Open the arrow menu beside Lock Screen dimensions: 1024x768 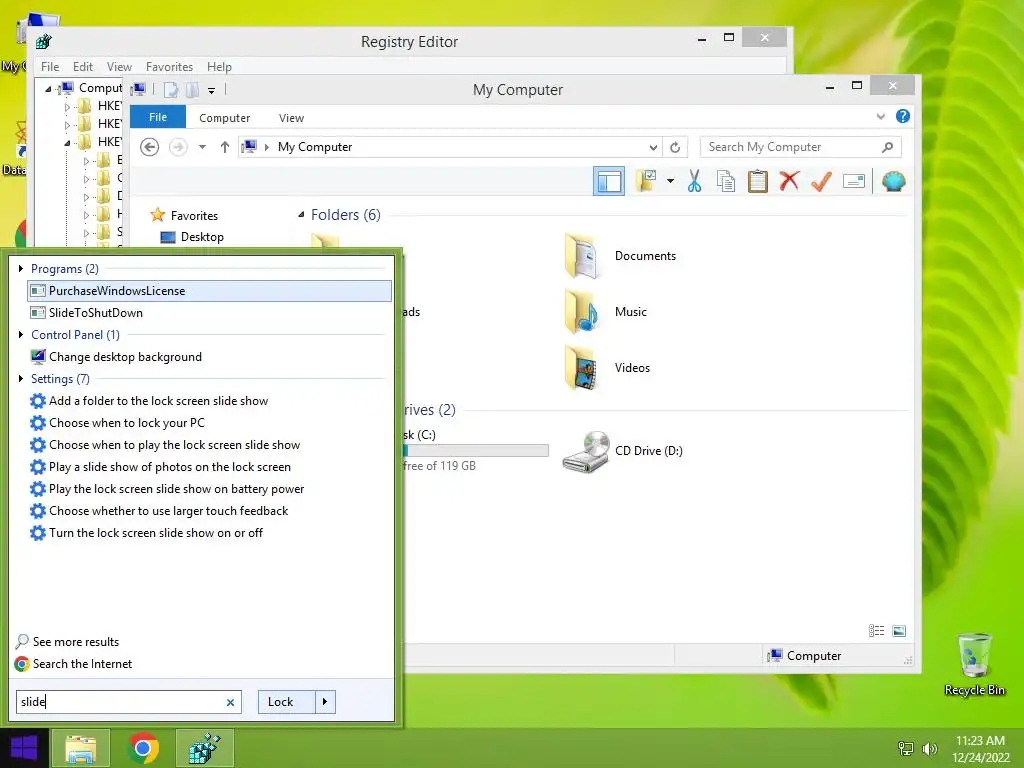325,702
